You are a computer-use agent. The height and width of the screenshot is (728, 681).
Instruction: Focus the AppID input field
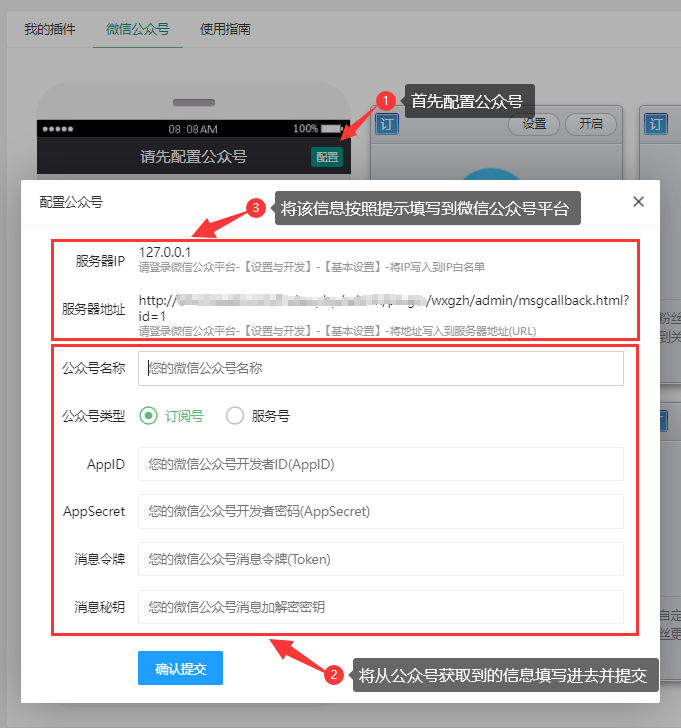381,464
